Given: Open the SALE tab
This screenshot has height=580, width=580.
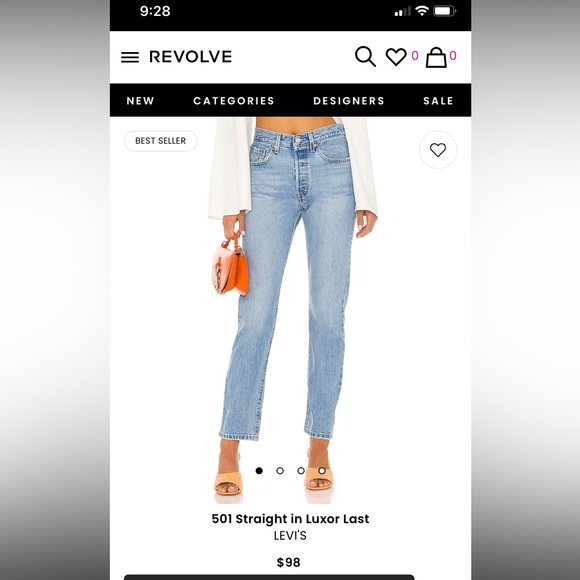Looking at the screenshot, I should tap(438, 101).
